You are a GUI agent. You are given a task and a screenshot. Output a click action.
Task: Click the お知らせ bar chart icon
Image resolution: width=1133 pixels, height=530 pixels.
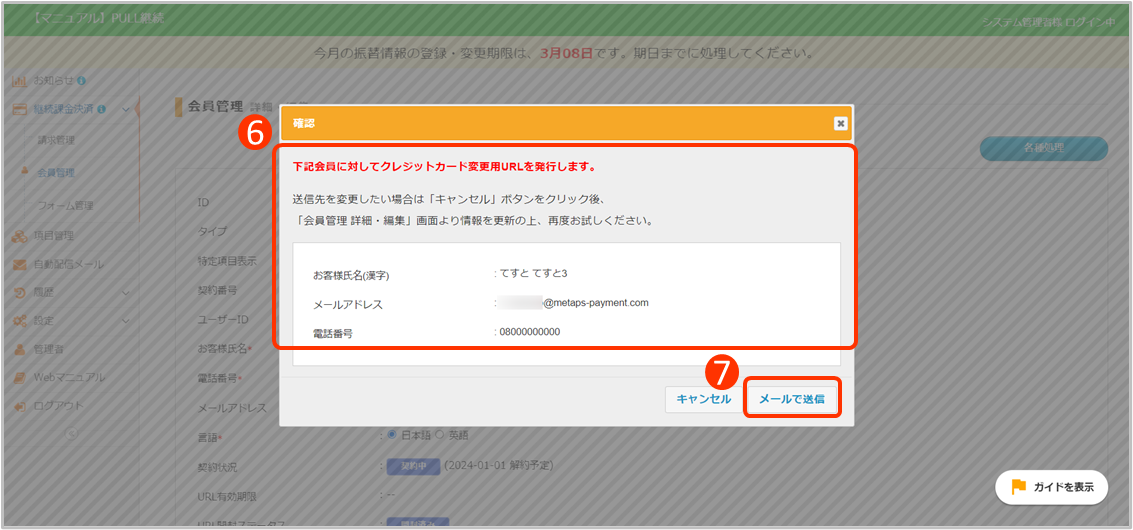tap(19, 80)
